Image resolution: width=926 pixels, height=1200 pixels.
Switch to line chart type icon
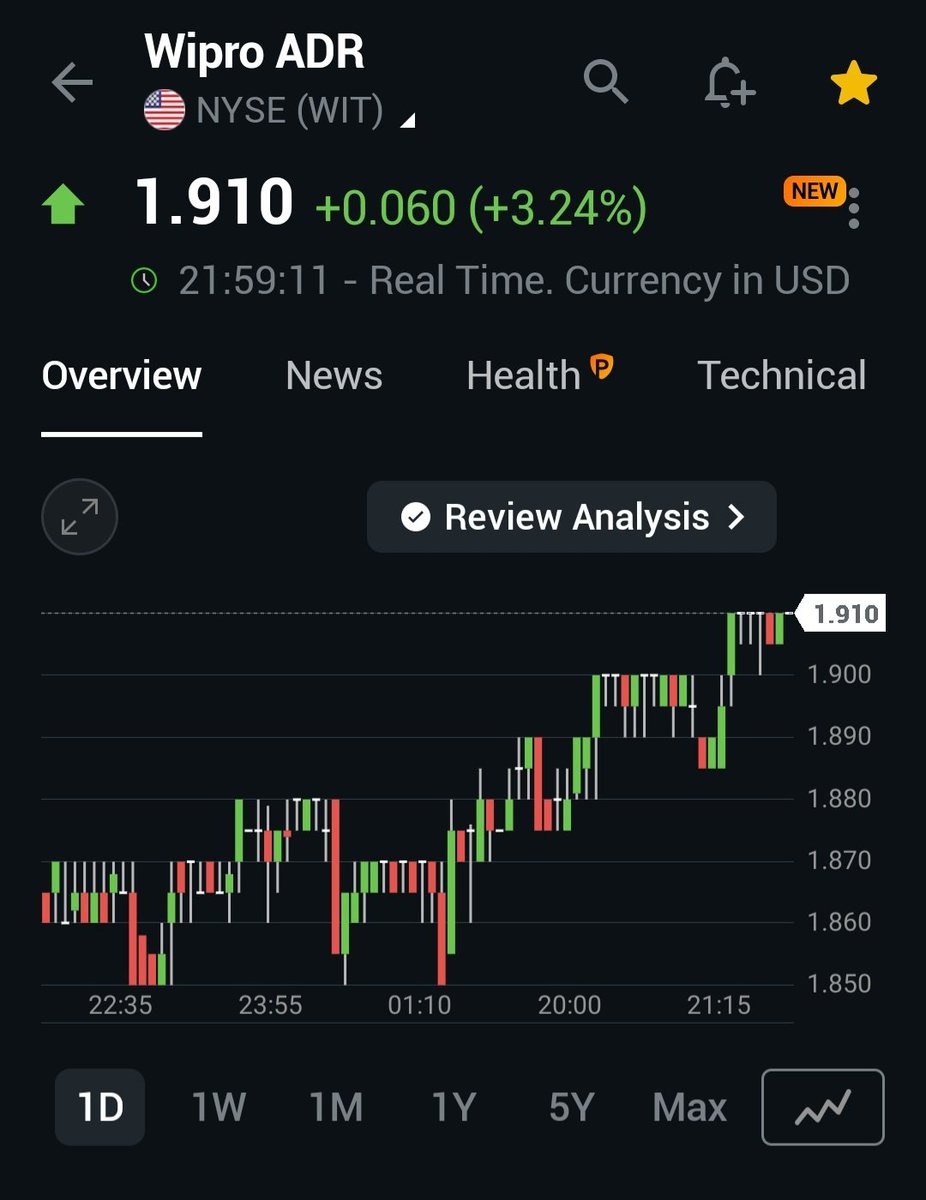[823, 1107]
